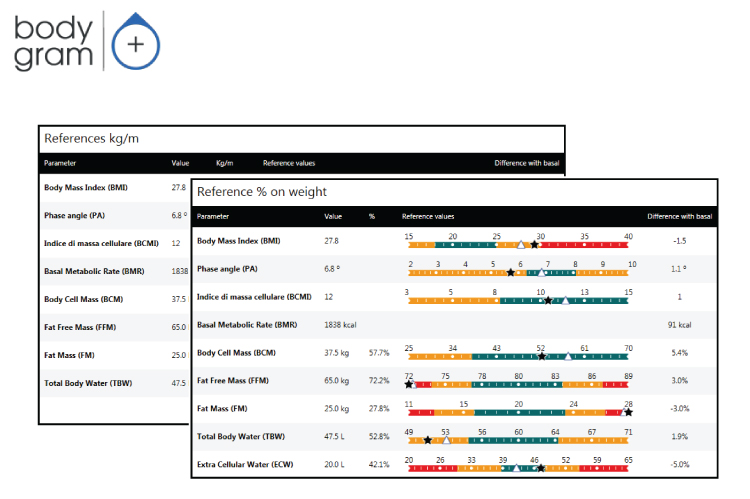750x499 pixels.
Task: Click the star marker on Body Mass Index scale
Action: (535, 245)
